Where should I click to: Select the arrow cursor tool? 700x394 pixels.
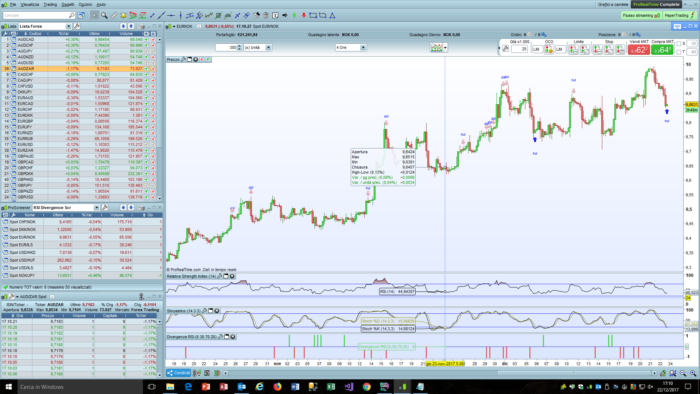click(95, 15)
